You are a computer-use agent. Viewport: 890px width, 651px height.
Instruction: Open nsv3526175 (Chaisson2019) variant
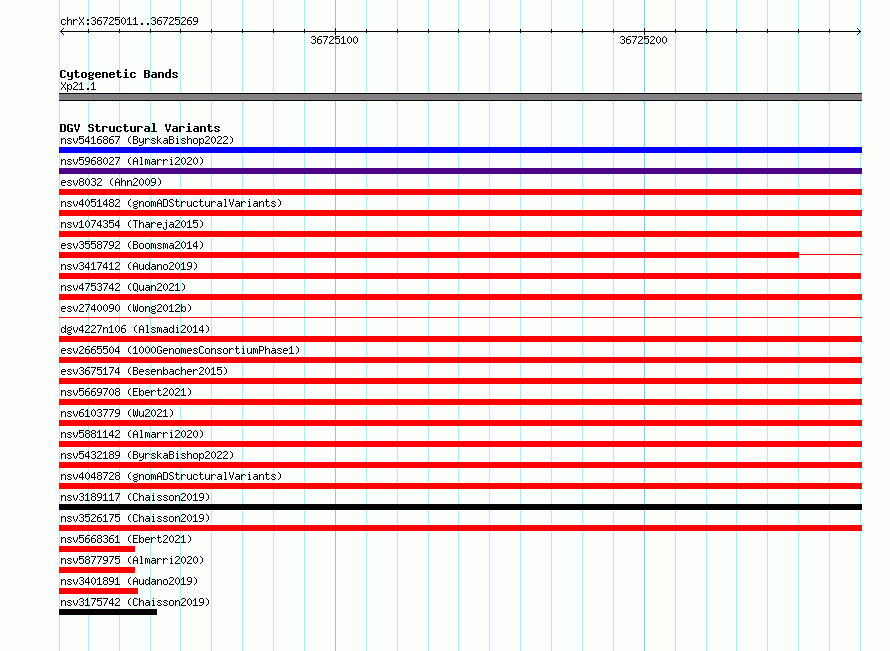(x=135, y=518)
